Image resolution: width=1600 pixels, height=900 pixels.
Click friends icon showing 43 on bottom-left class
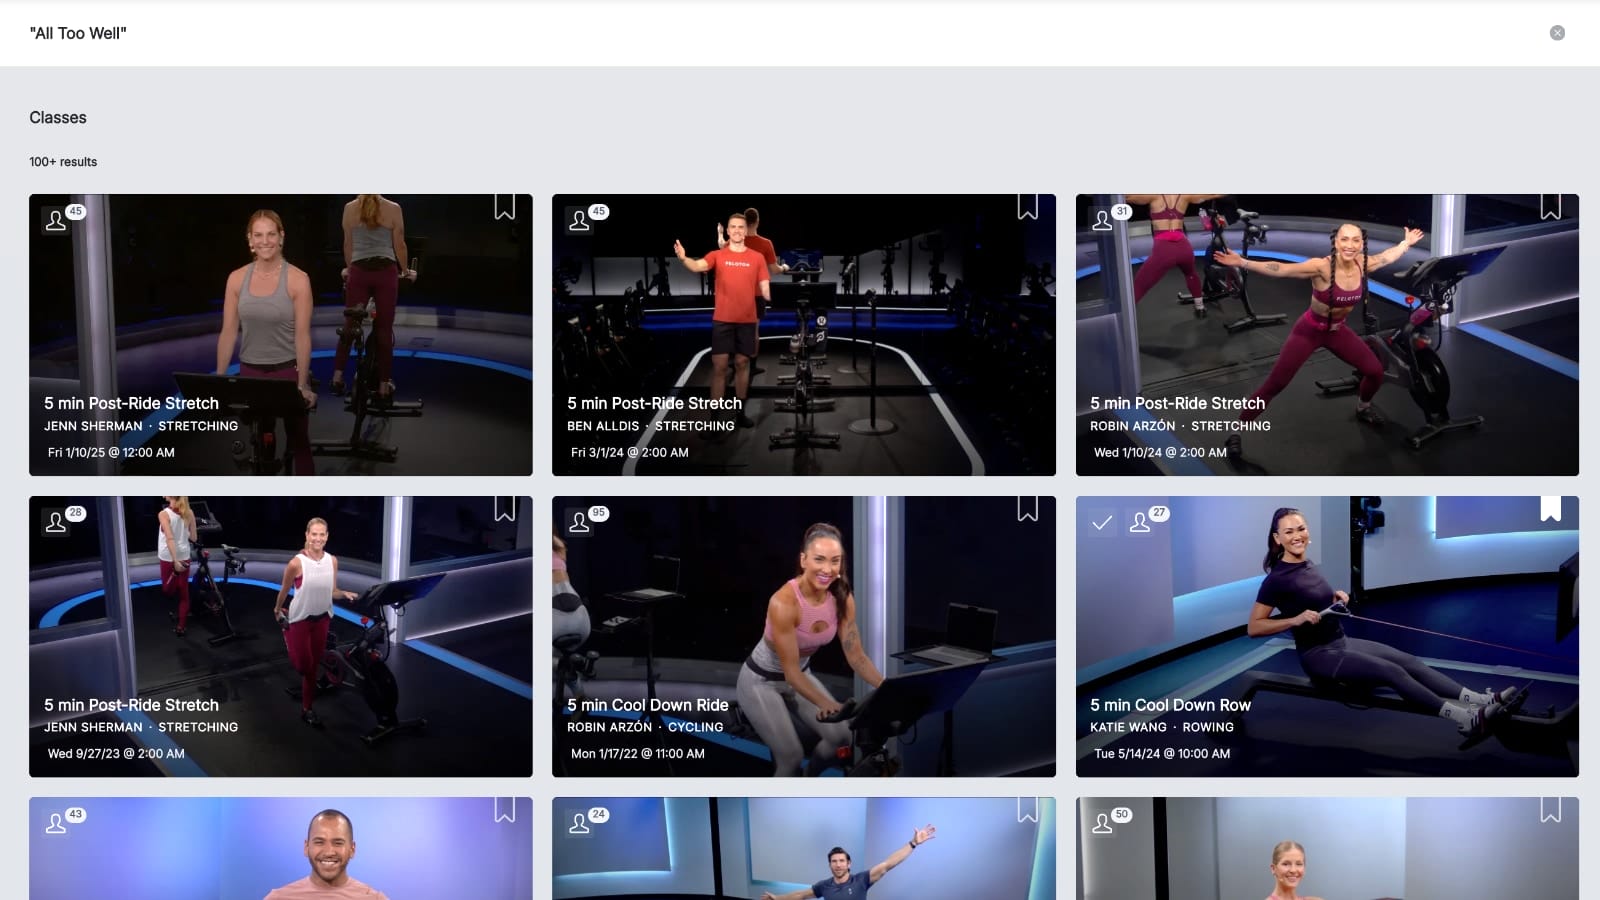(57, 823)
